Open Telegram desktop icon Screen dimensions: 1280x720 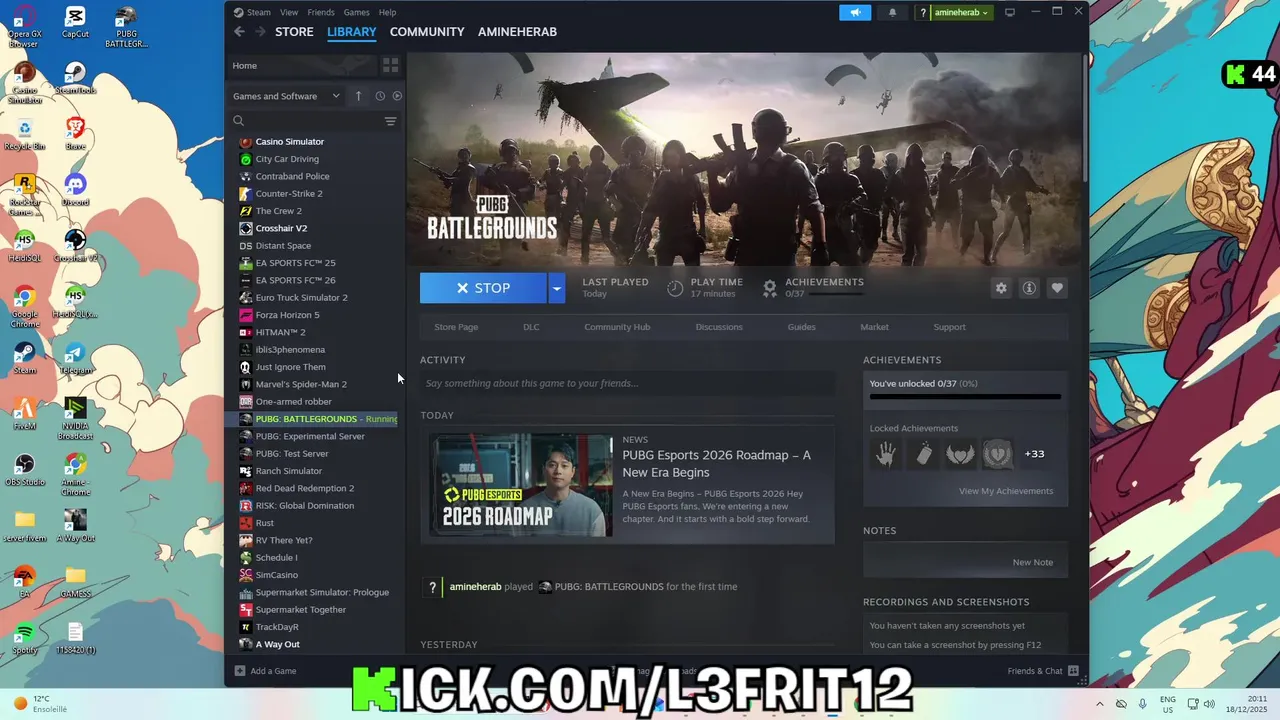coord(75,358)
